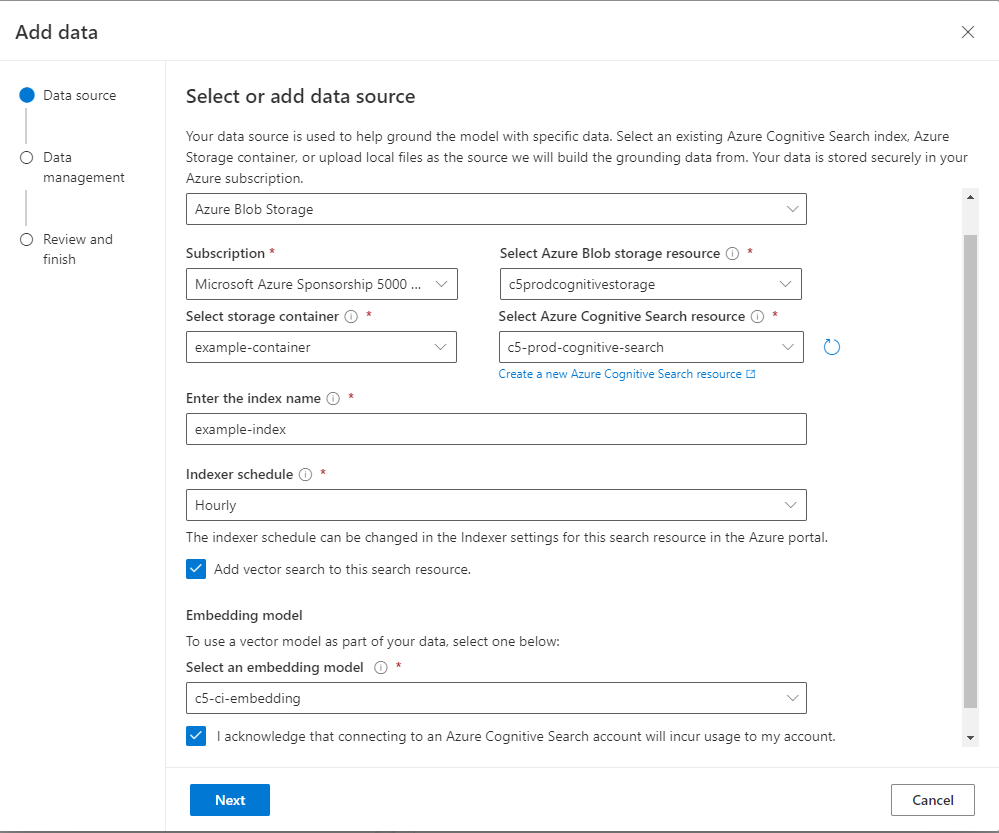The image size is (999, 833).
Task: Click info icon for Select an embedding model
Action: (380, 667)
